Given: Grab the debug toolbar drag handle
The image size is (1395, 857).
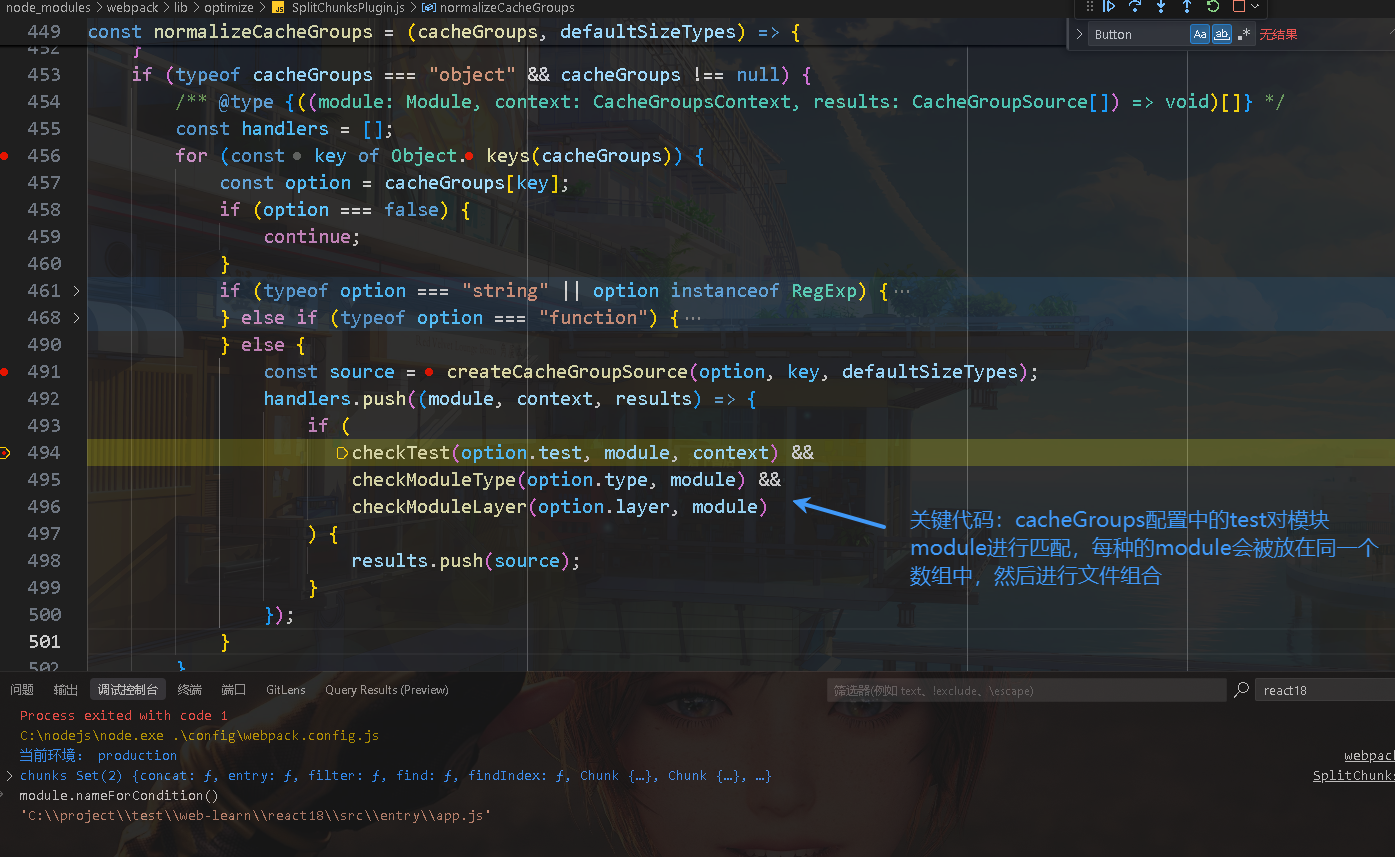Looking at the screenshot, I should 1090,7.
